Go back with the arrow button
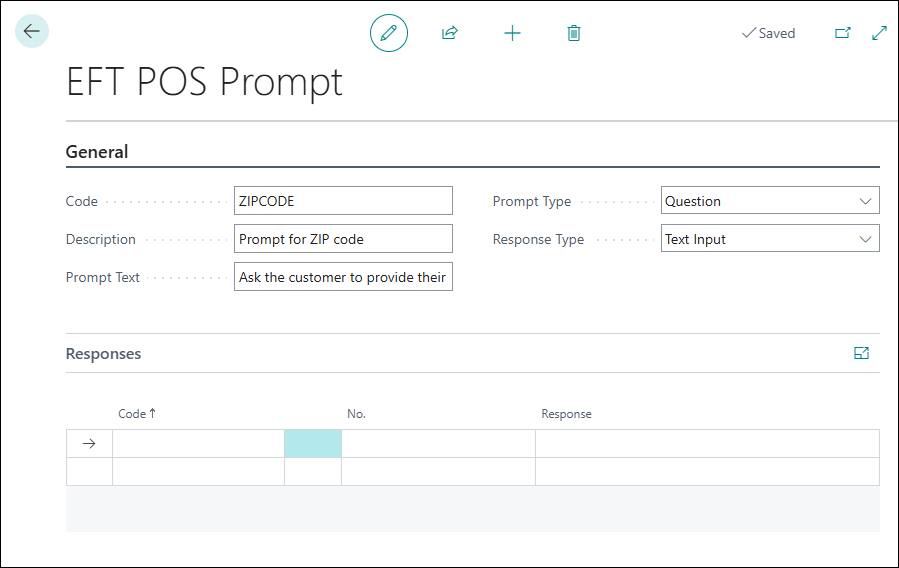 click(x=32, y=31)
